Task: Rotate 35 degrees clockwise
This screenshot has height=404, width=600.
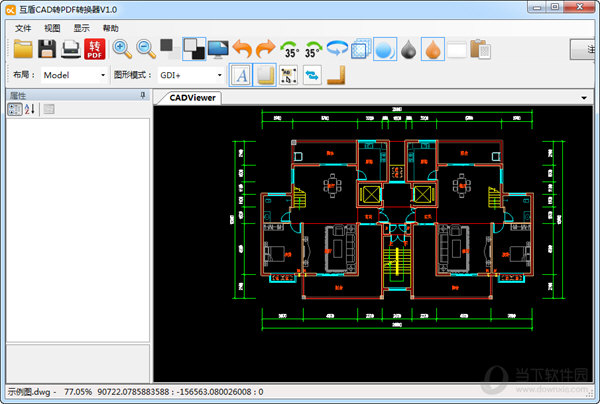Action: 313,49
